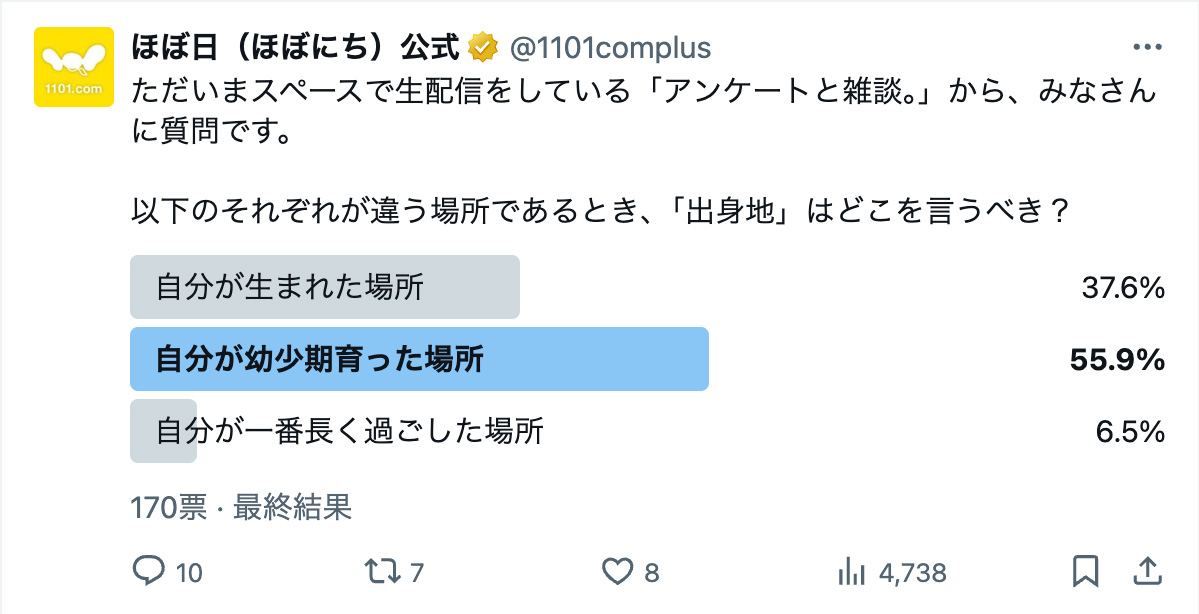The height and width of the screenshot is (614, 1199).
Task: Open the @1101complus handle link
Action: [610, 47]
